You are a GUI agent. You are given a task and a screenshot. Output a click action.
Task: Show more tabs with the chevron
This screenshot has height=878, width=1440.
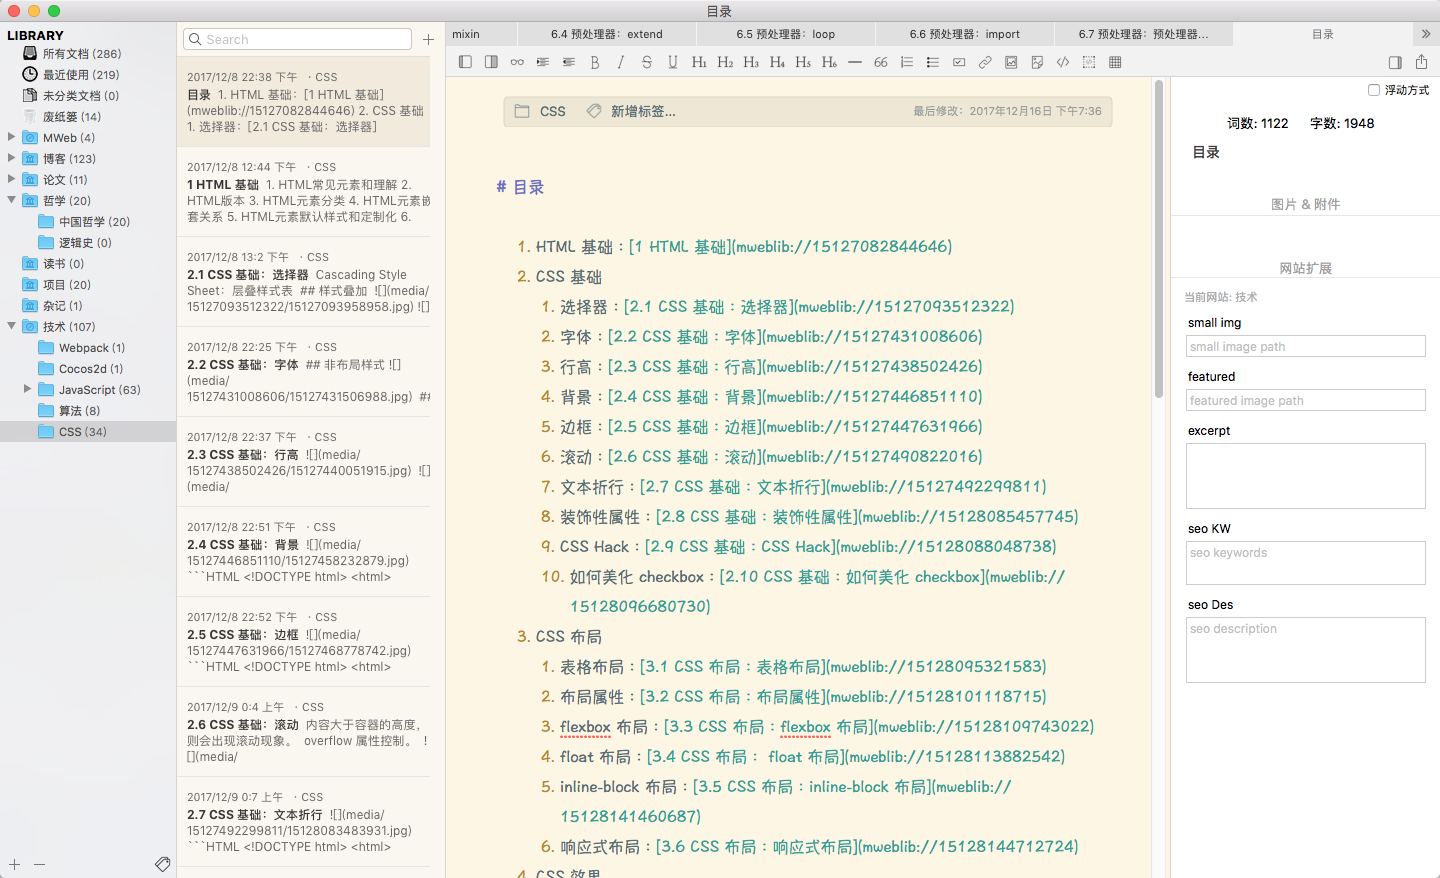(1426, 34)
